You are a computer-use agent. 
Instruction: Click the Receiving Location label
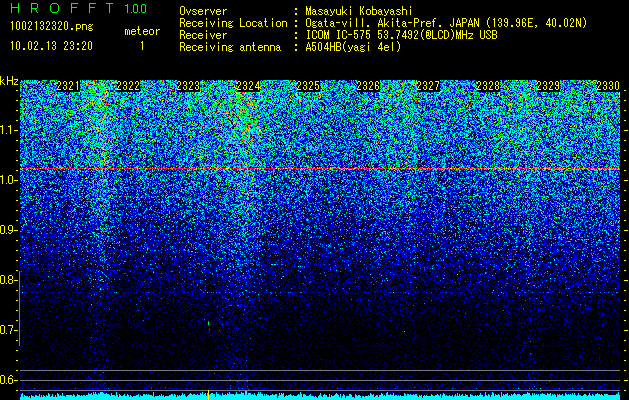click(233, 23)
